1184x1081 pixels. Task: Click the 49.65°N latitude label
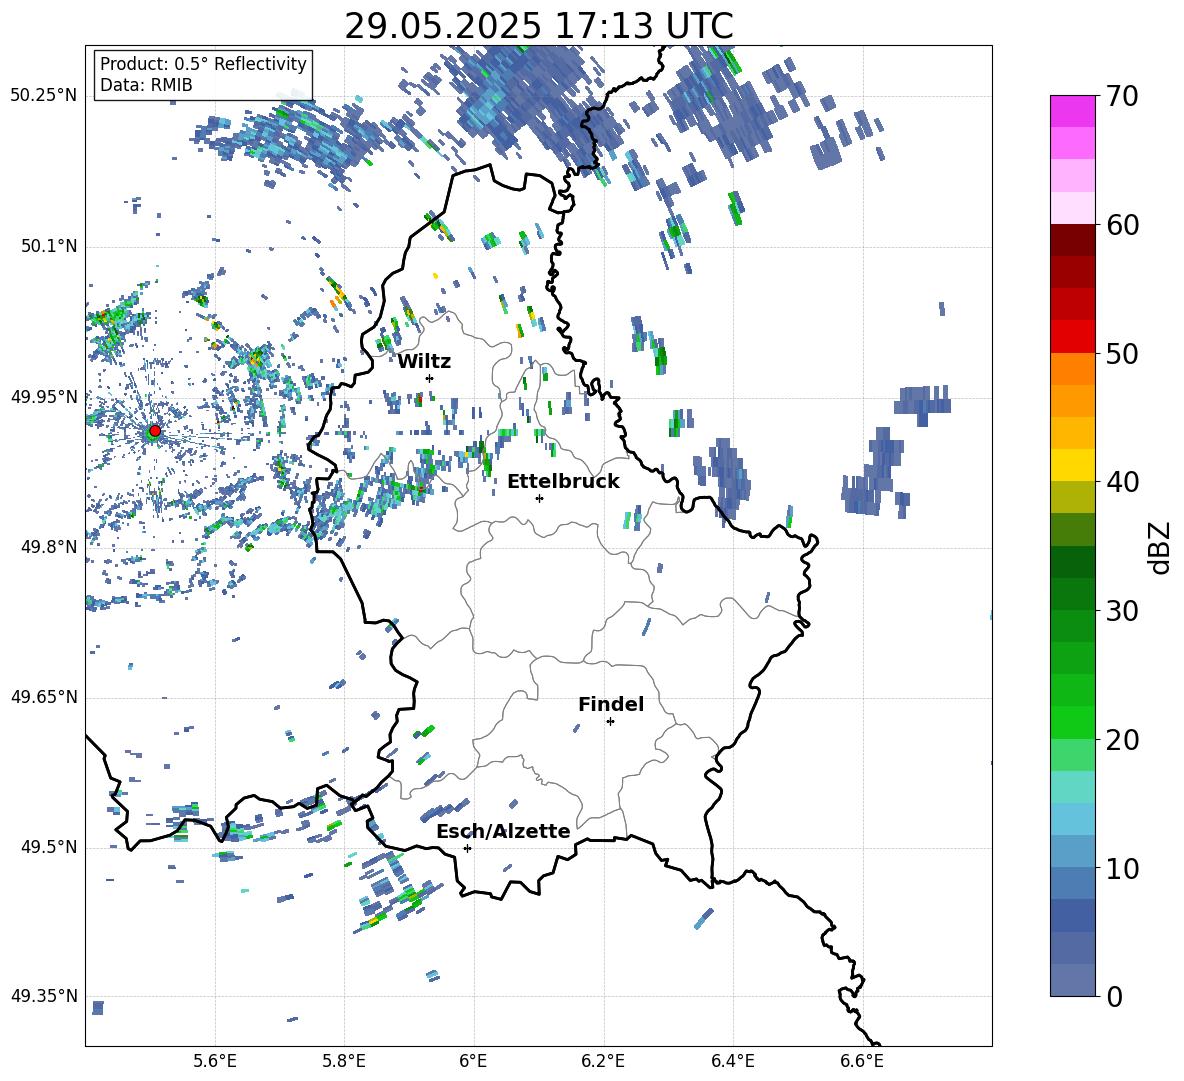coord(44,697)
